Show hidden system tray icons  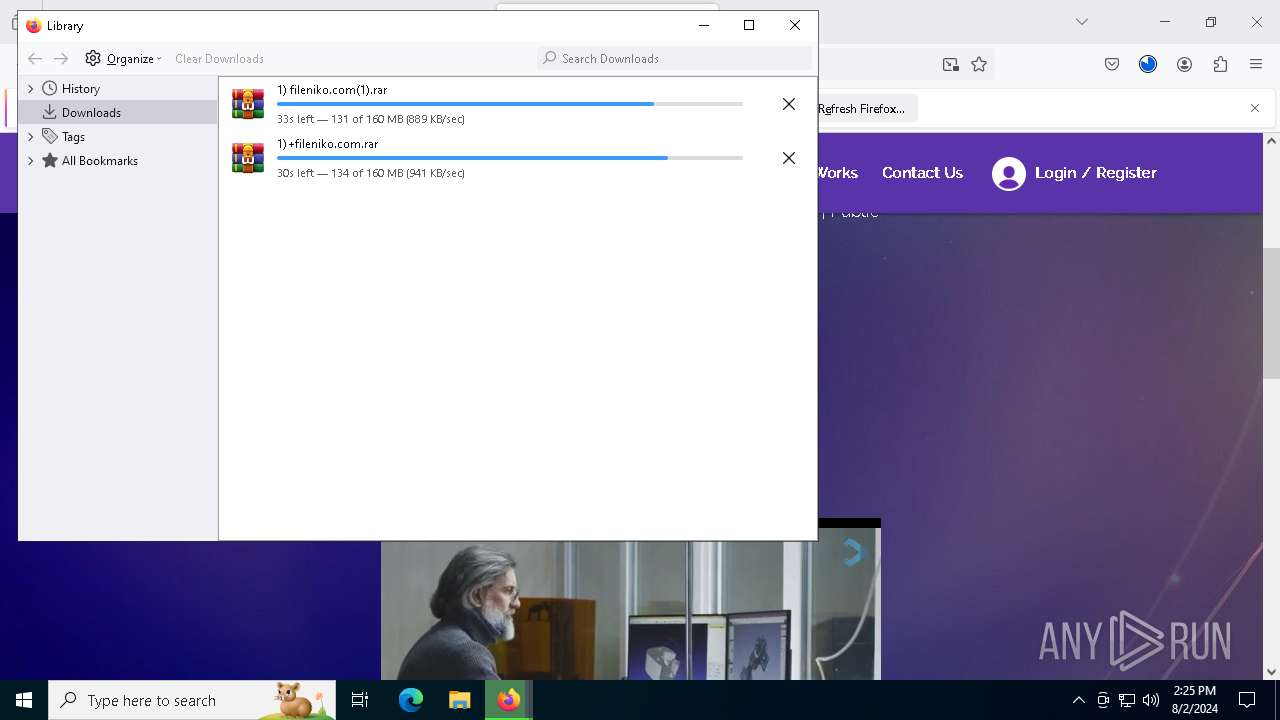(x=1079, y=700)
